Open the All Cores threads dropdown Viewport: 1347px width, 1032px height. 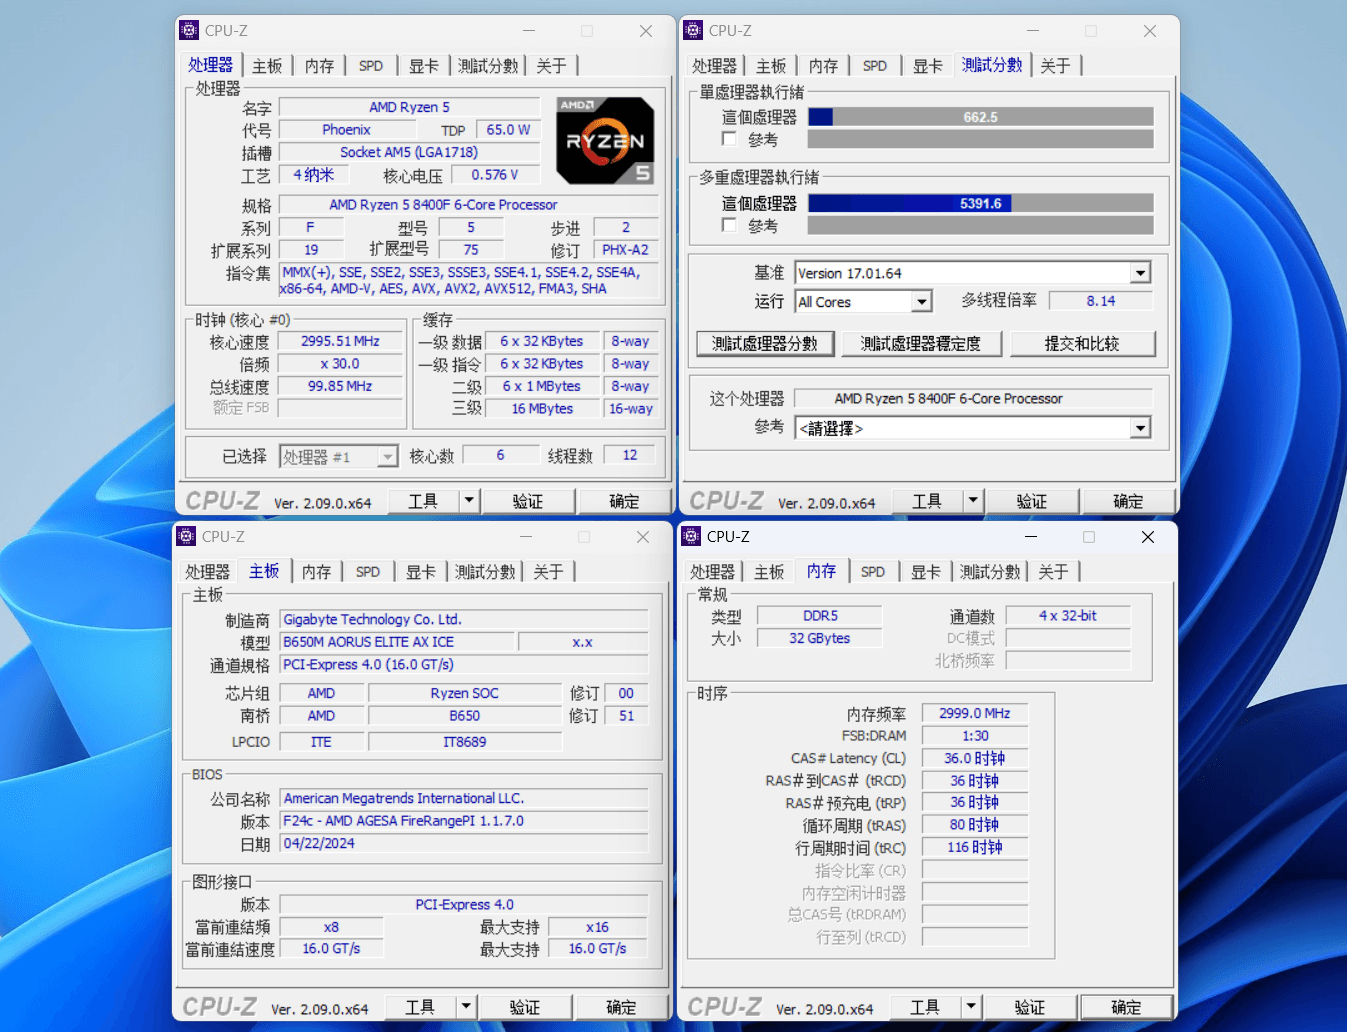(921, 301)
